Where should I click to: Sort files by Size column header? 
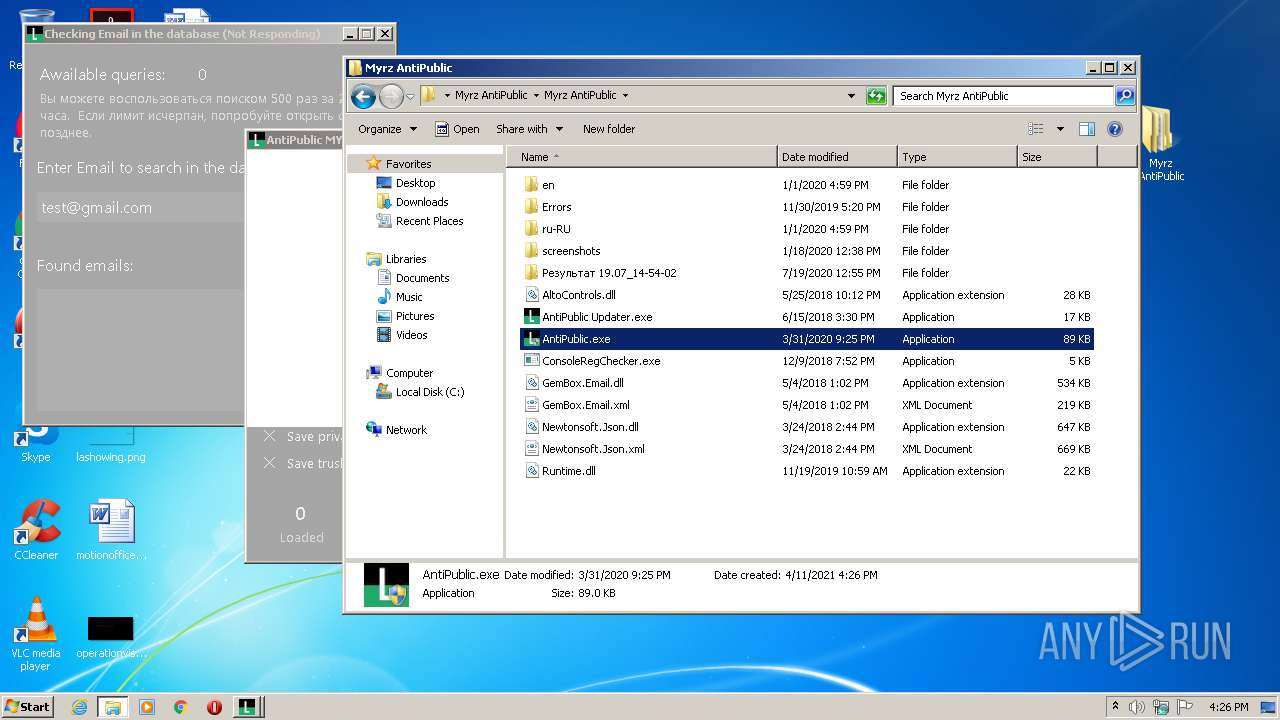click(x=1057, y=157)
